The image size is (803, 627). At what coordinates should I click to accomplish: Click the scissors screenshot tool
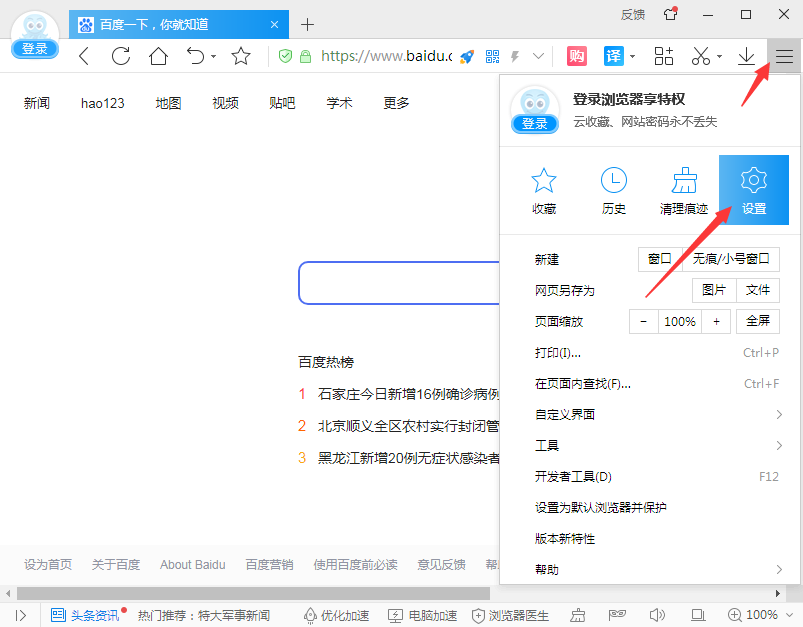pyautogui.click(x=701, y=56)
